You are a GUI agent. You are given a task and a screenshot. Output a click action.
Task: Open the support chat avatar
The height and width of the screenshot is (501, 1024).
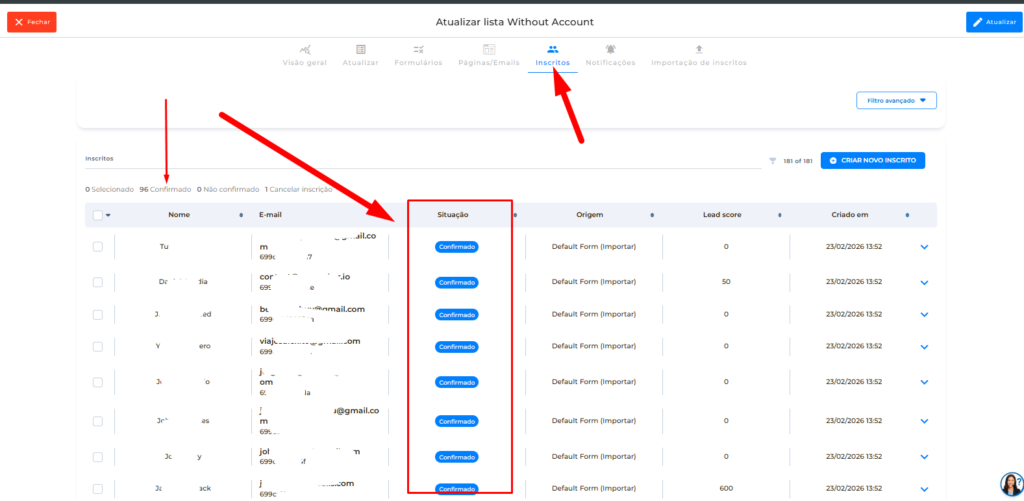point(1010,484)
